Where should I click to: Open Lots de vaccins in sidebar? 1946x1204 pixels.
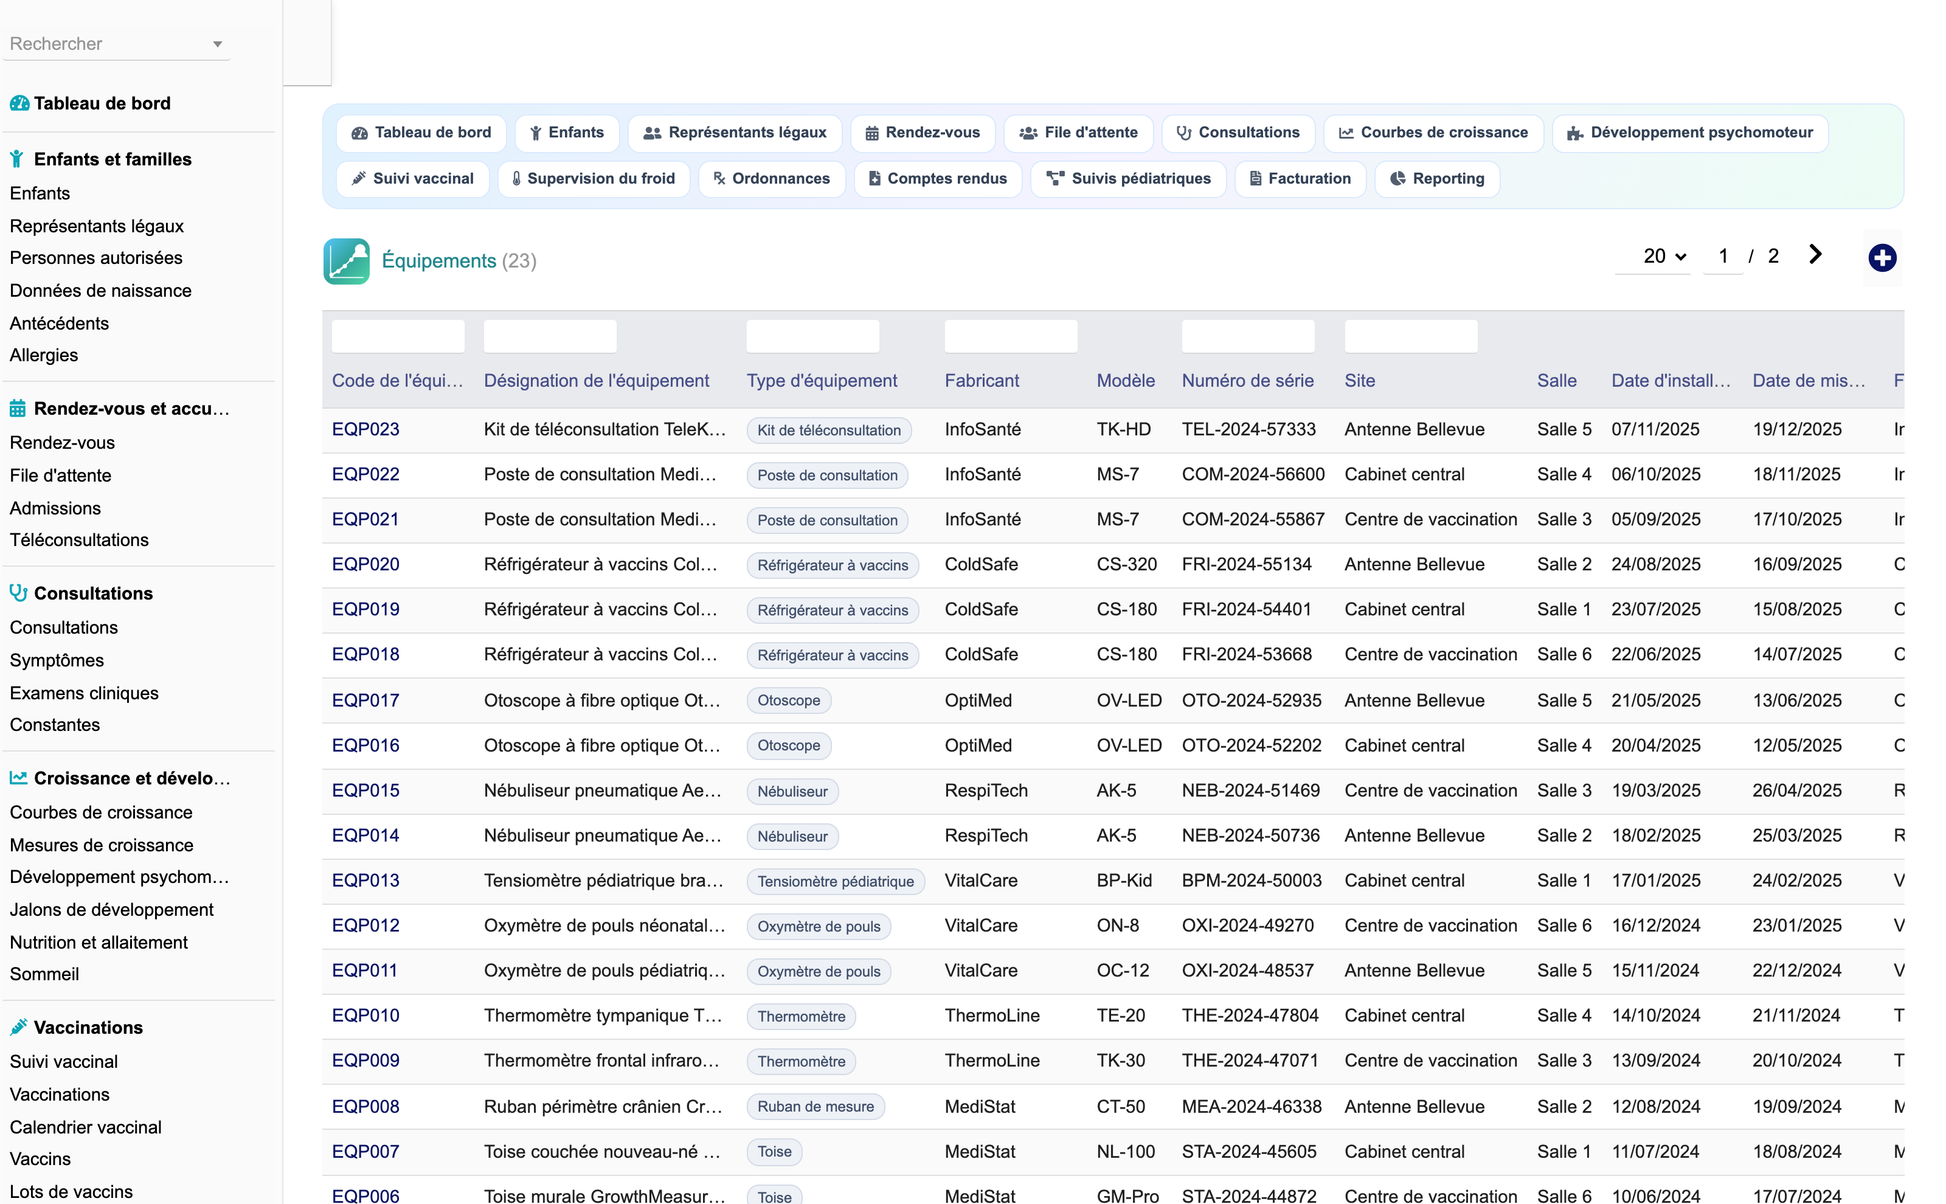71,1192
